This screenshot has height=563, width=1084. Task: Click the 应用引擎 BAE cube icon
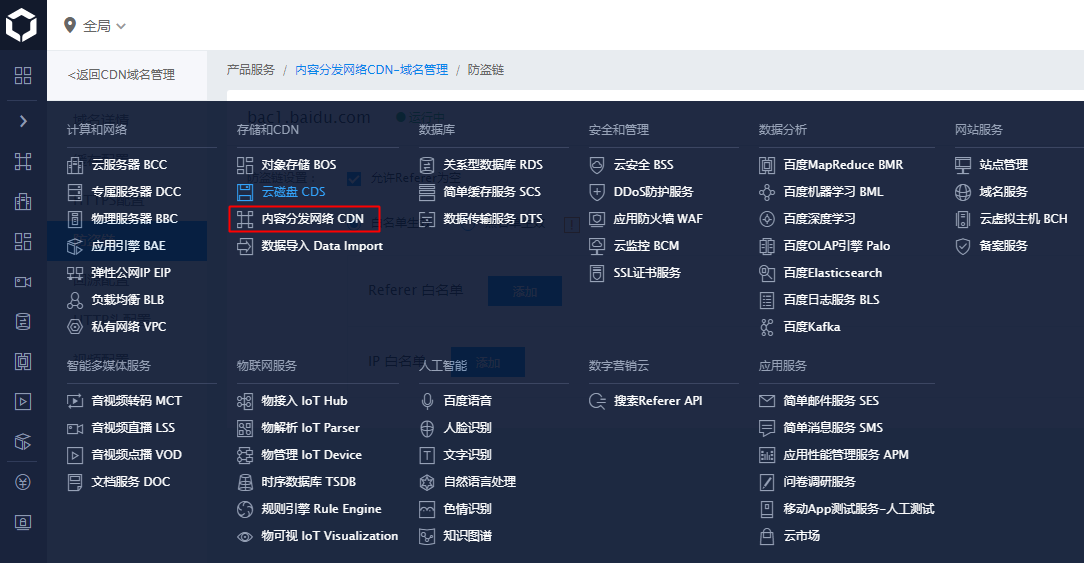[75, 246]
